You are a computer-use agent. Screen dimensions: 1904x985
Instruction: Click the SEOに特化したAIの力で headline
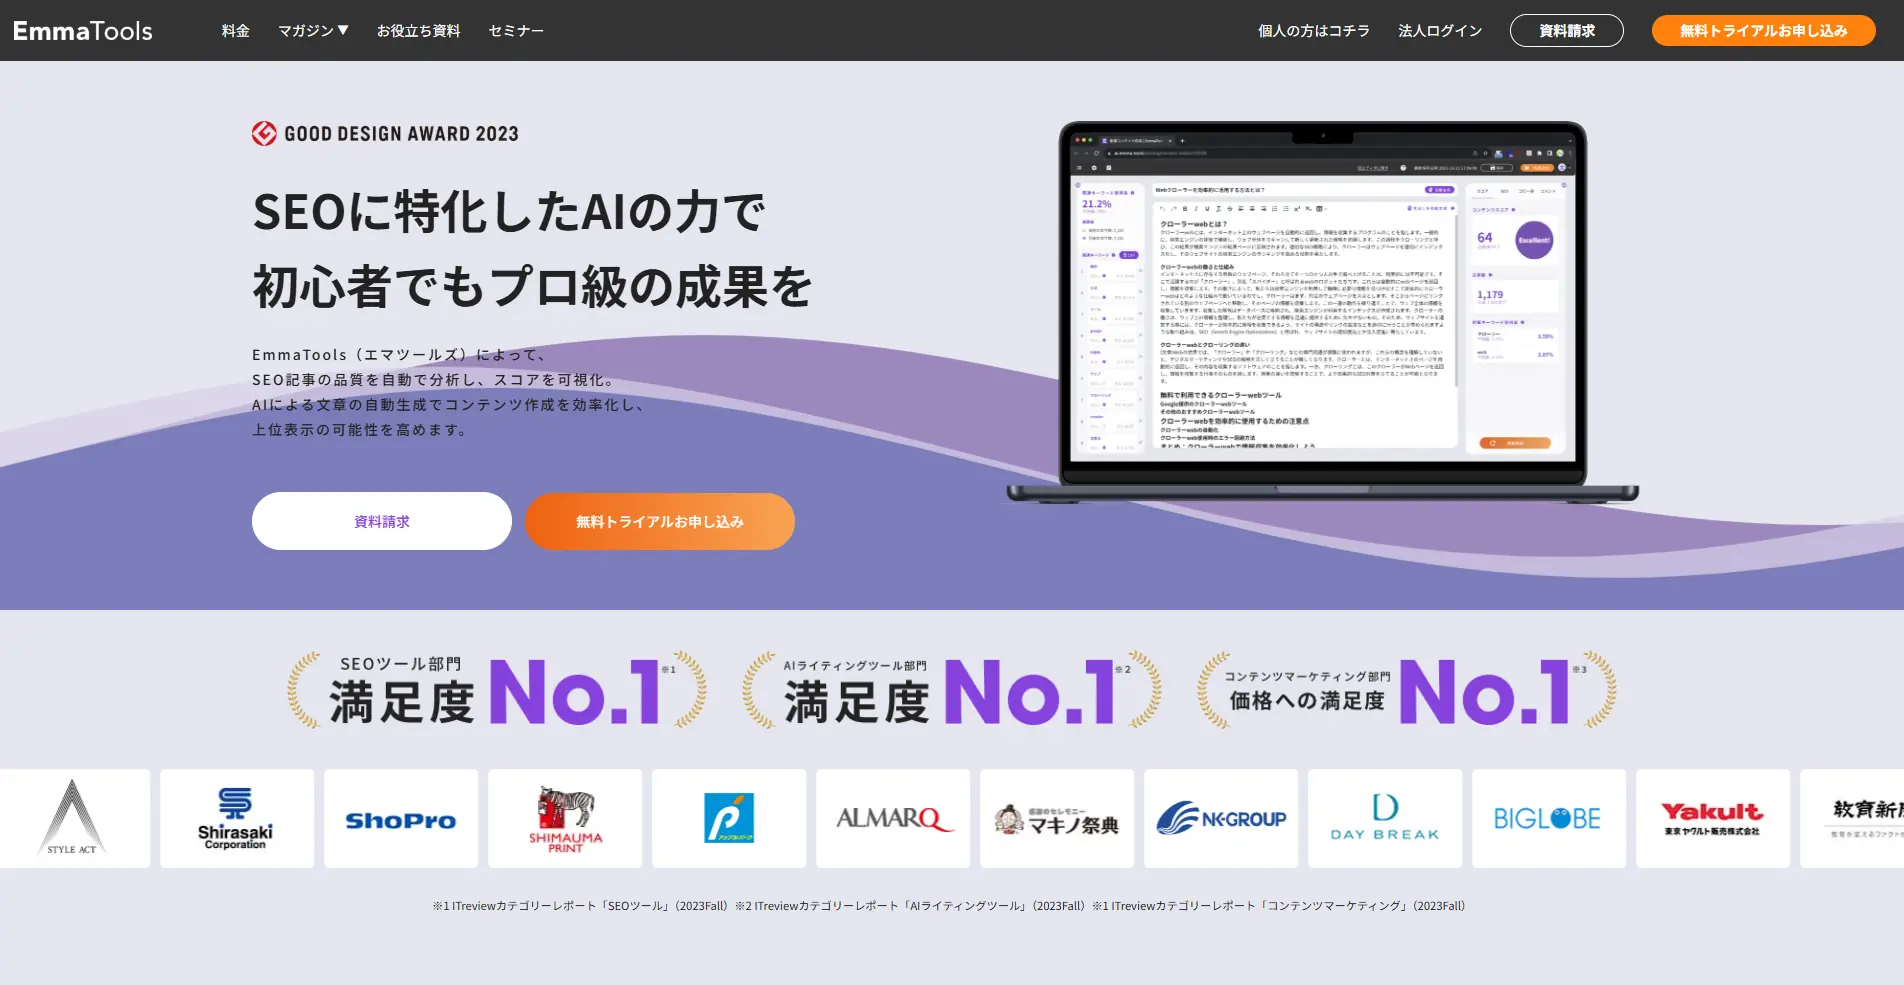pos(509,212)
